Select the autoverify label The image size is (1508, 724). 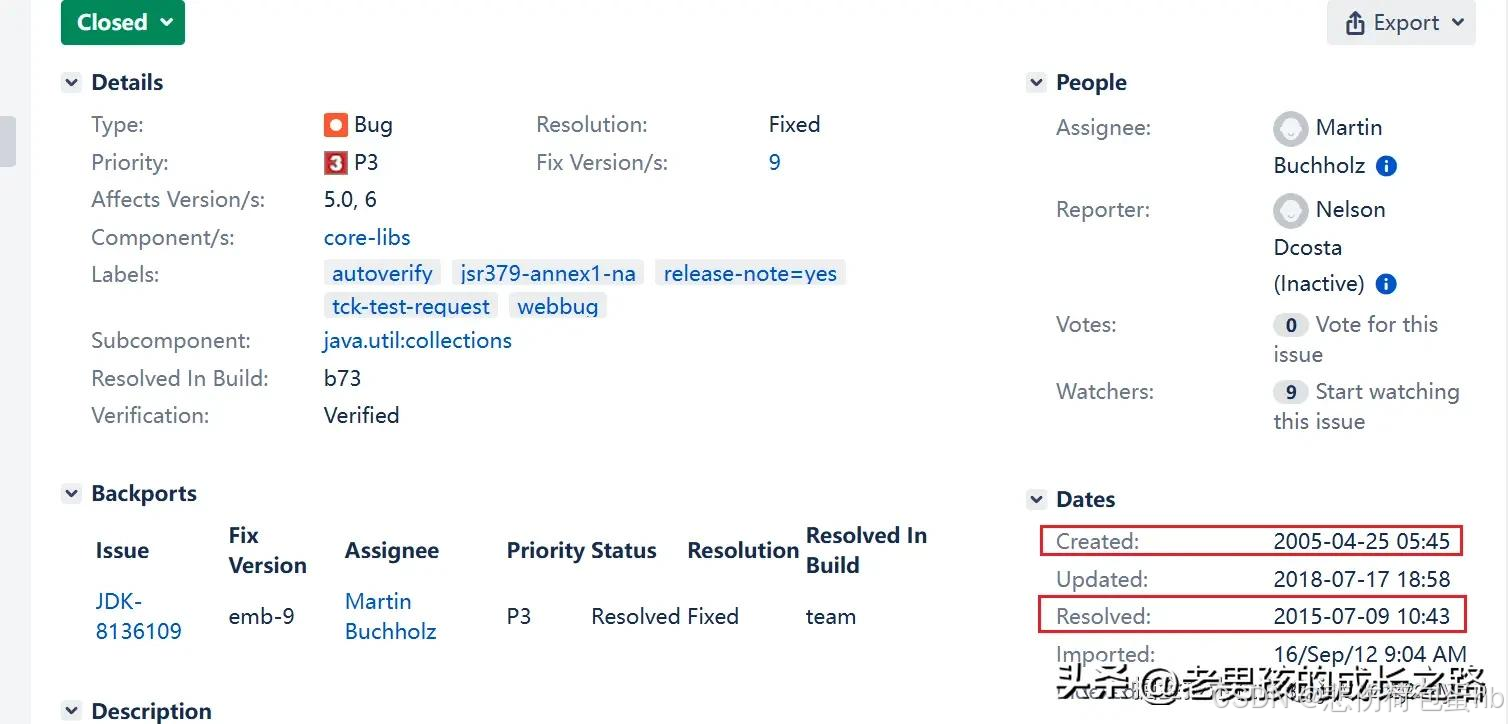pyautogui.click(x=382, y=272)
